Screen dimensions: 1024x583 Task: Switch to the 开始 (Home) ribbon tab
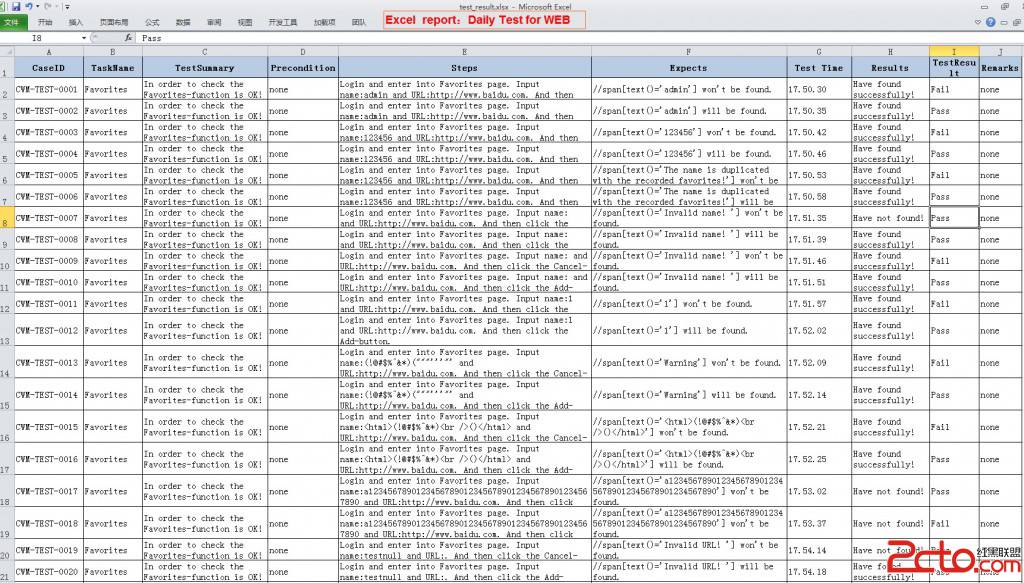[45, 22]
